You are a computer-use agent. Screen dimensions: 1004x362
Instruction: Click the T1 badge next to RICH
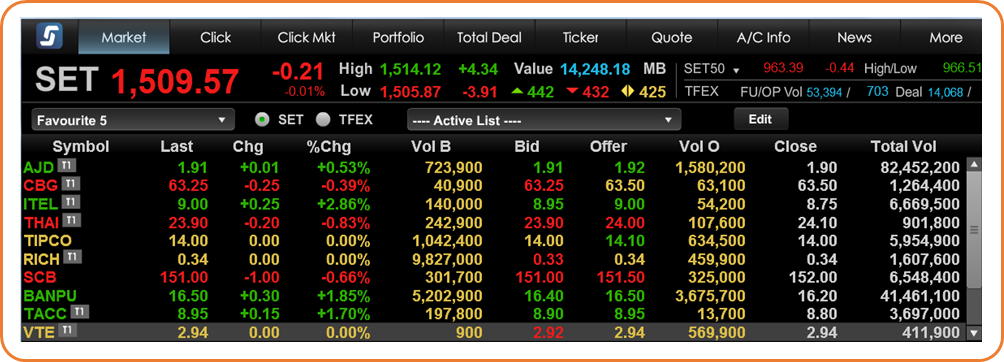pyautogui.click(x=72, y=258)
